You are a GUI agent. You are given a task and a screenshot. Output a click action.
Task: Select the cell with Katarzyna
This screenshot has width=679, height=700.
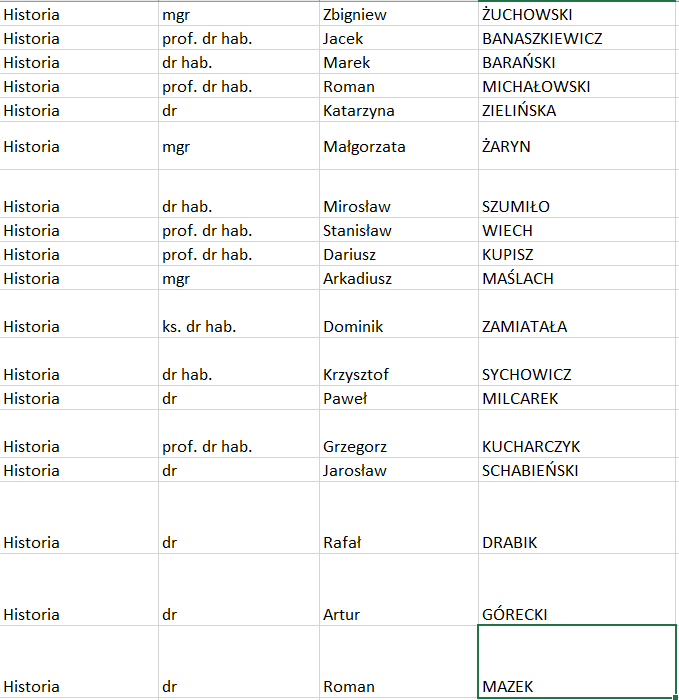(359, 111)
